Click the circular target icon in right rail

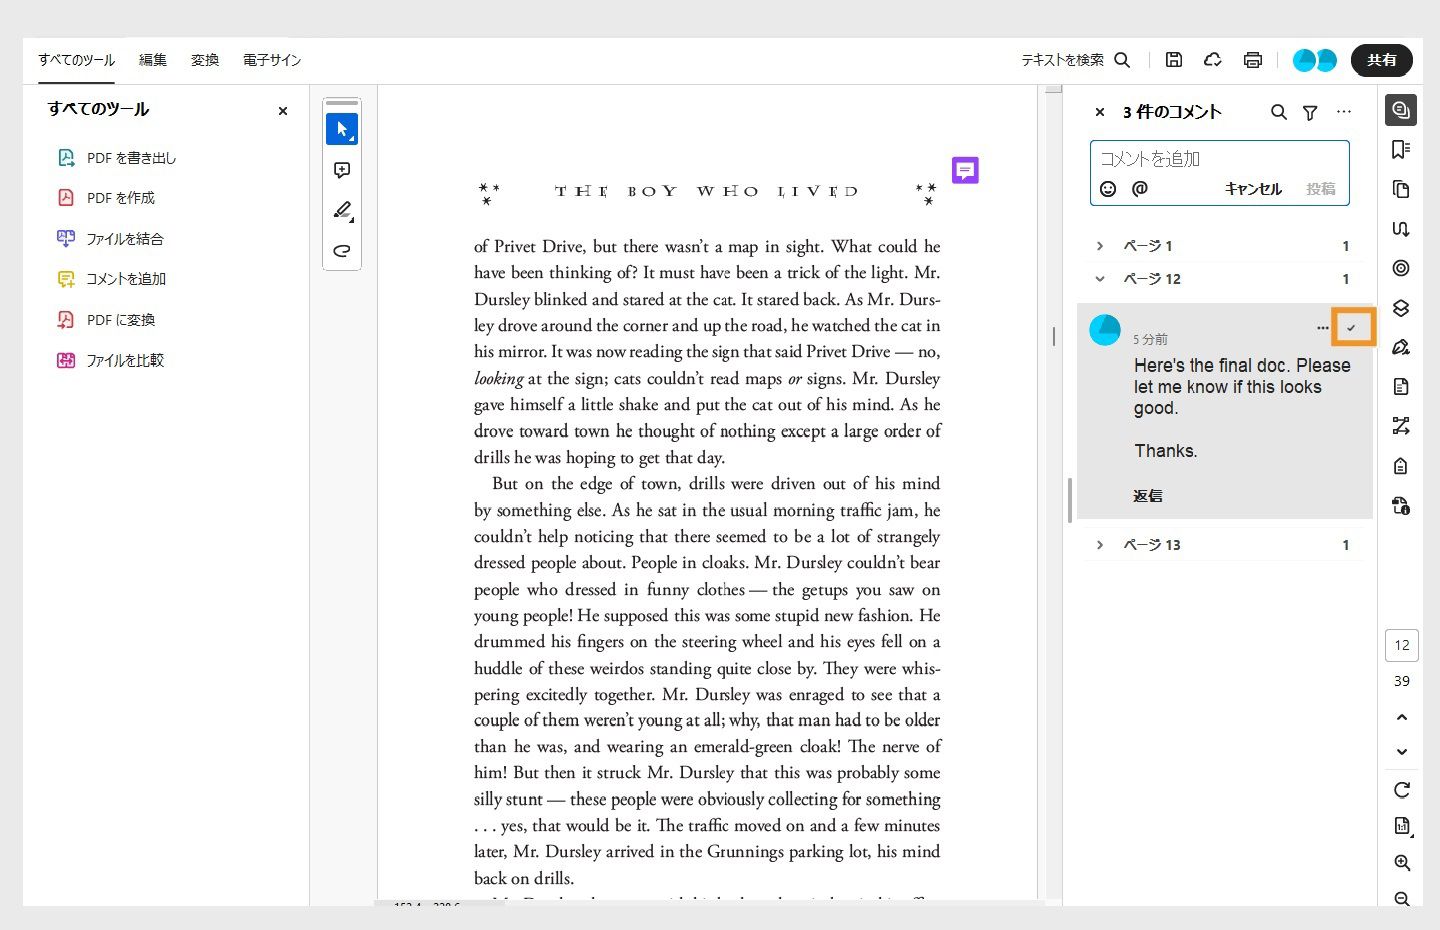coord(1401,268)
